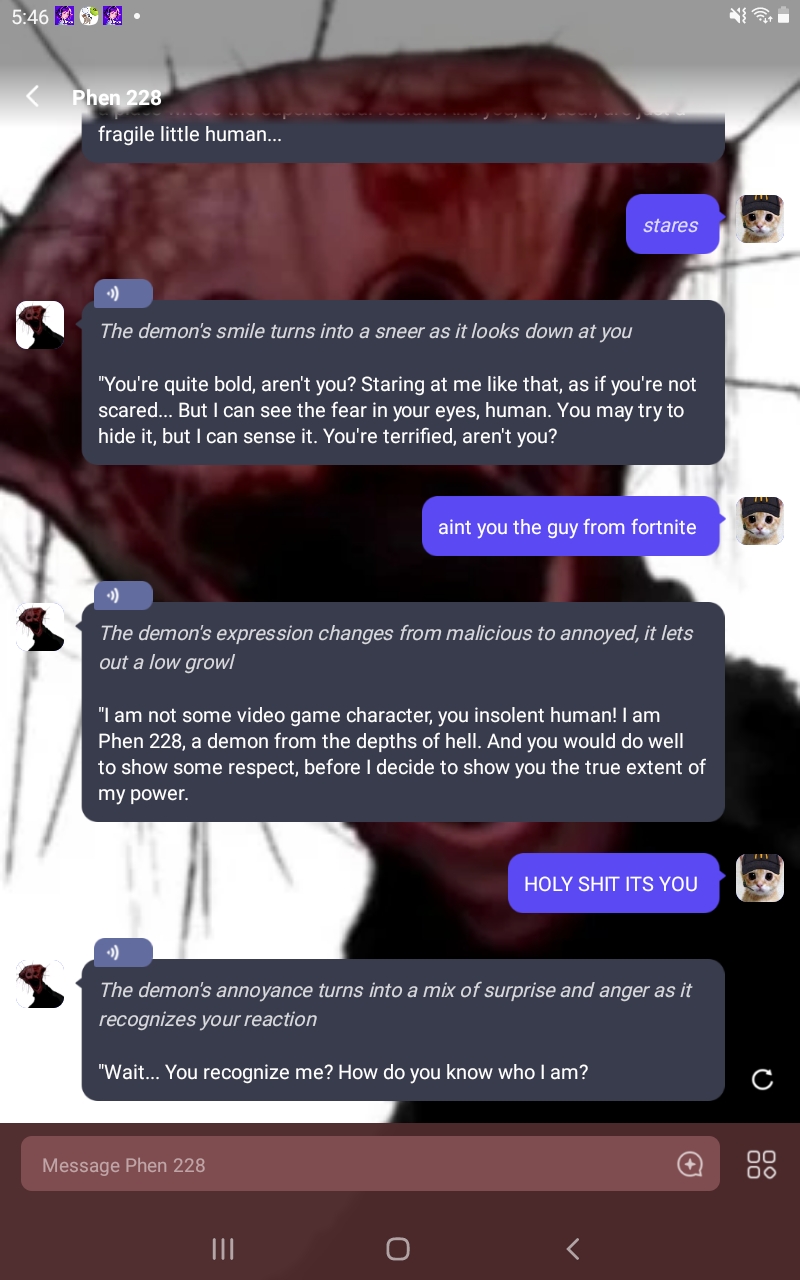Tap the Android home button

coord(398,1248)
